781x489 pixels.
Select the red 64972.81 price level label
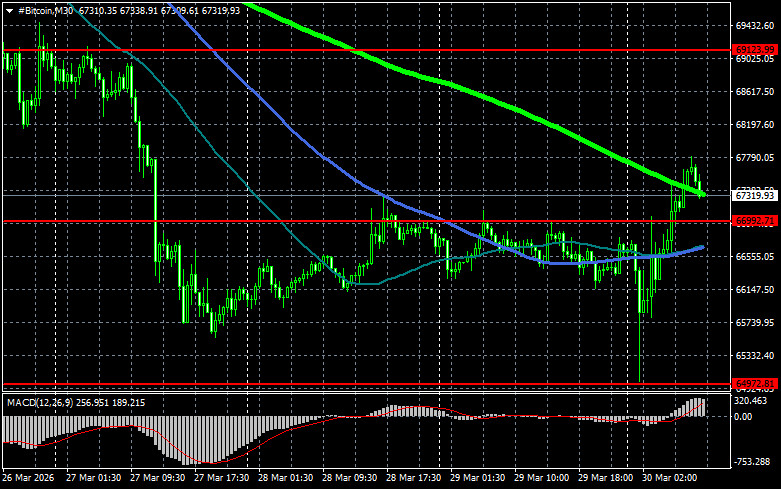coord(755,383)
